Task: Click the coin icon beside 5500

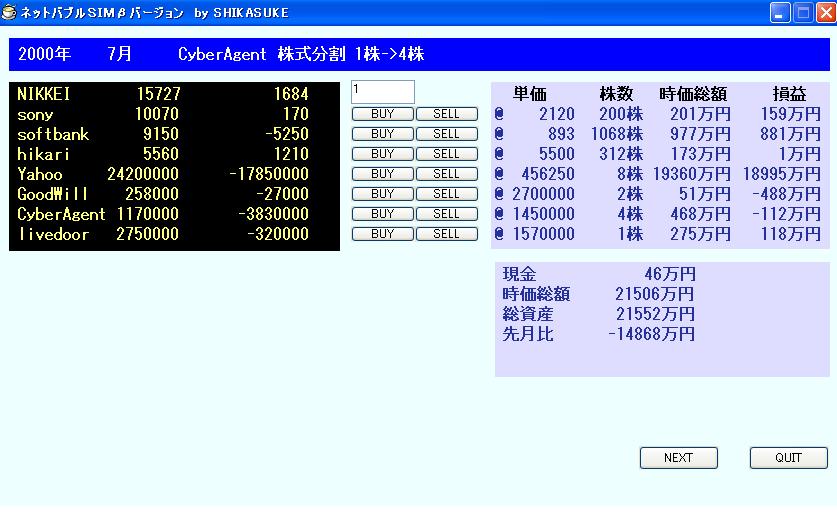Action: coord(499,154)
